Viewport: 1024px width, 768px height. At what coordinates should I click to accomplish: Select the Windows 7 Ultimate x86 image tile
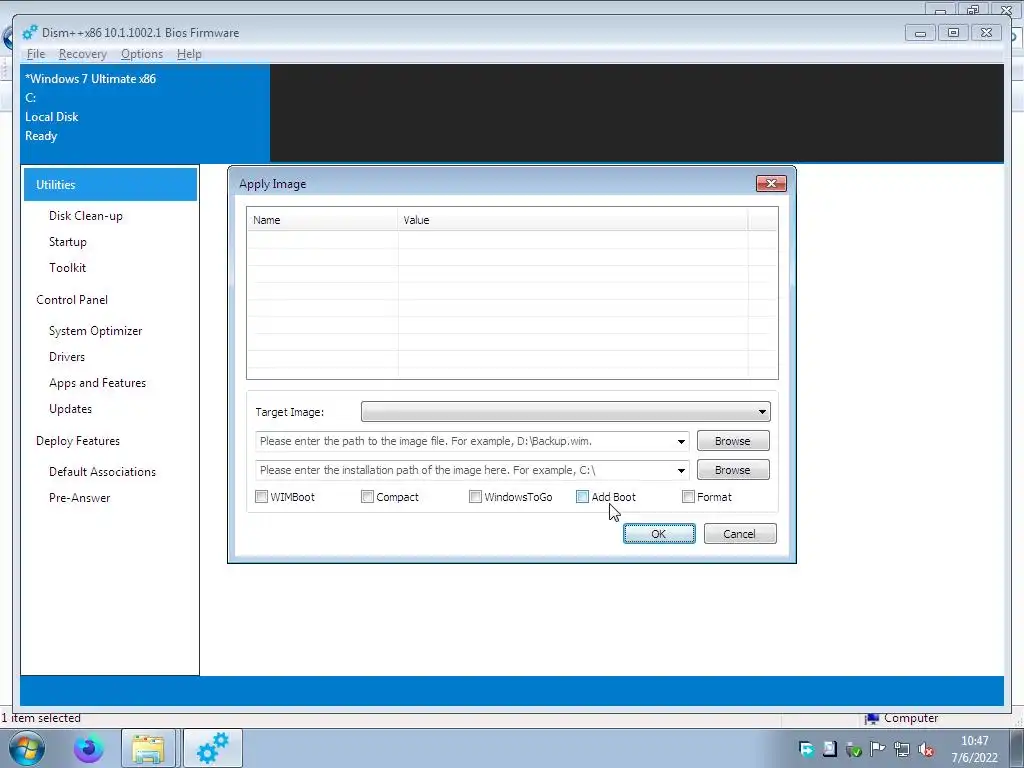pos(145,113)
